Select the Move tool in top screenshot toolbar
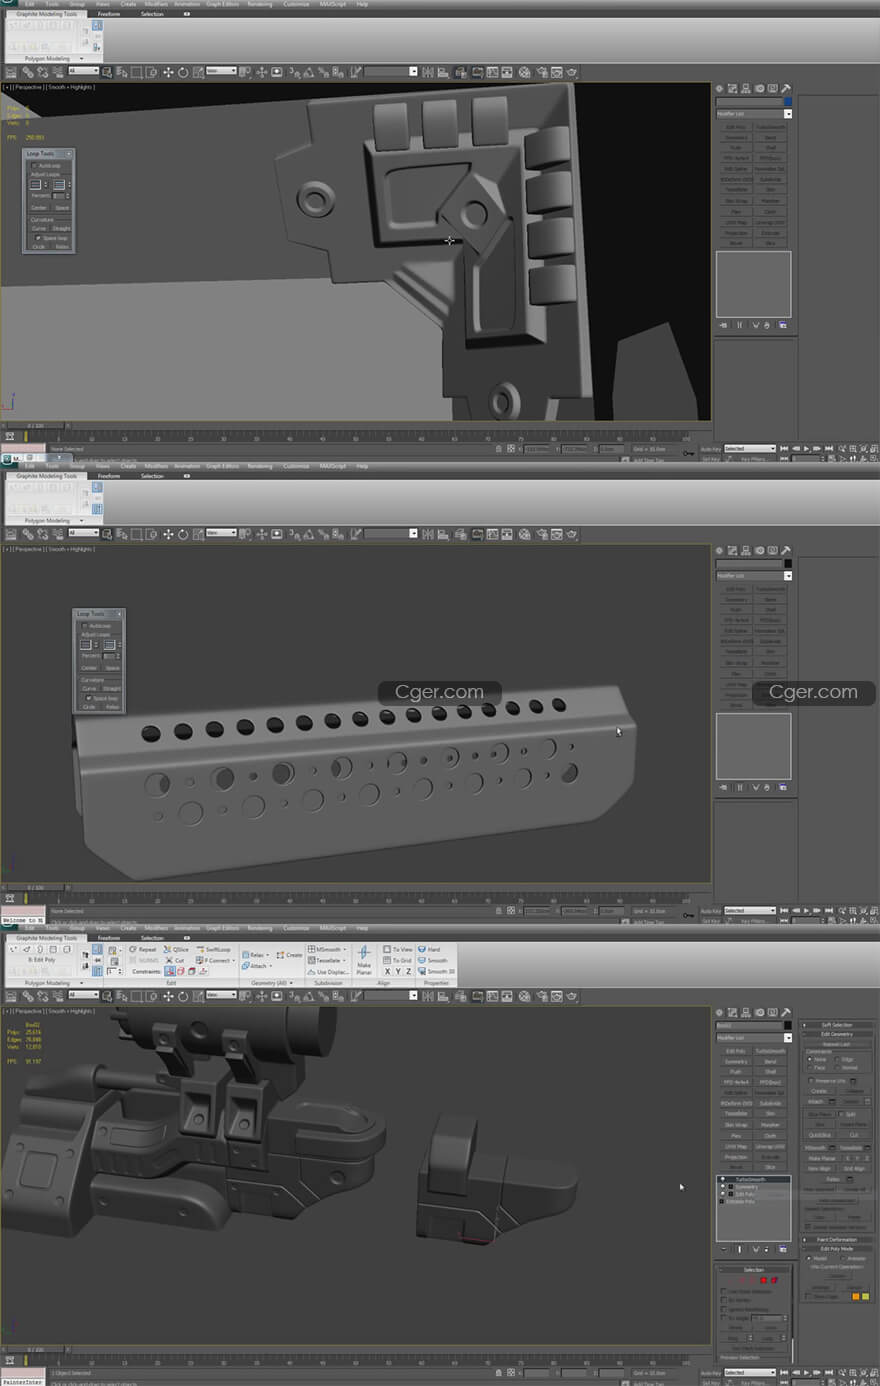Screen dimensions: 880x1386 [168, 72]
